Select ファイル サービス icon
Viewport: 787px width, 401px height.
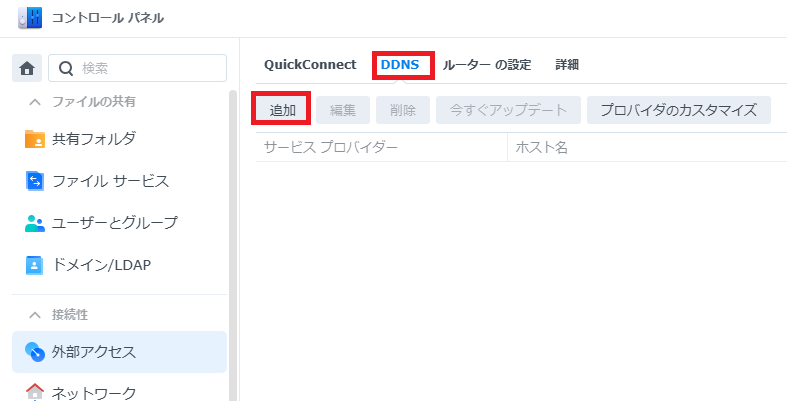tap(35, 181)
